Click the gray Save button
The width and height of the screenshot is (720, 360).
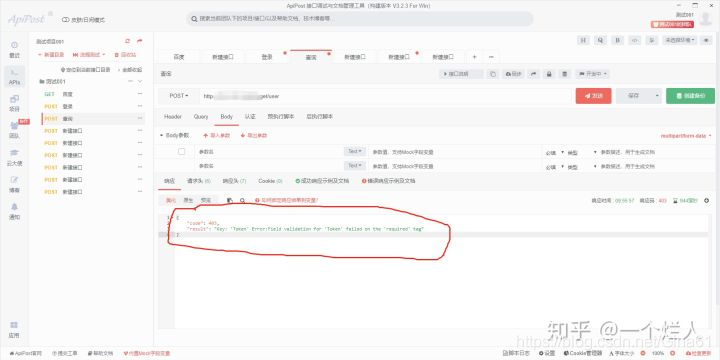pyautogui.click(x=634, y=96)
